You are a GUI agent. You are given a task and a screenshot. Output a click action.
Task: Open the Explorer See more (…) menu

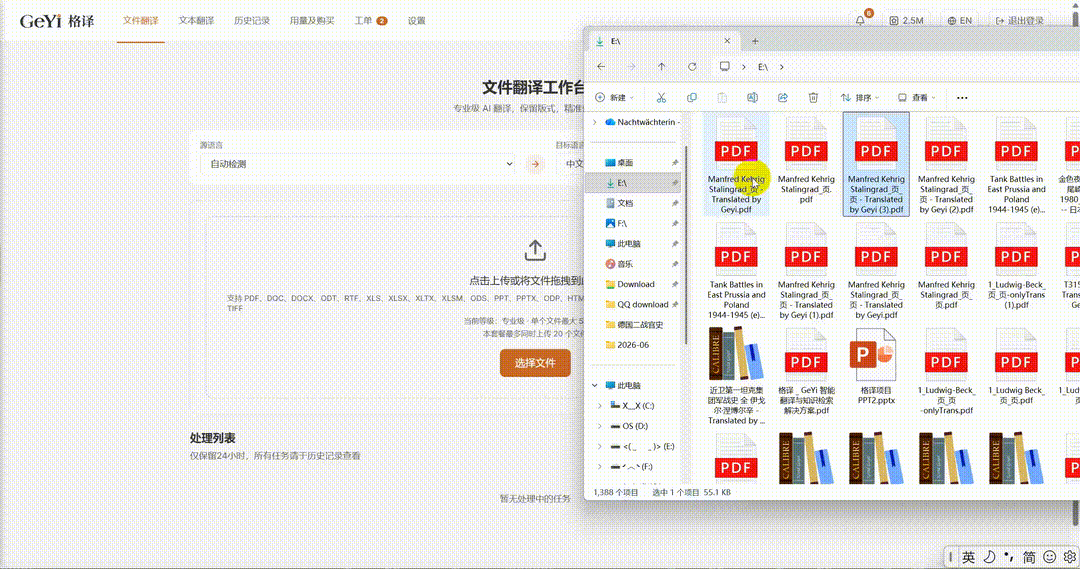pyautogui.click(x=962, y=98)
